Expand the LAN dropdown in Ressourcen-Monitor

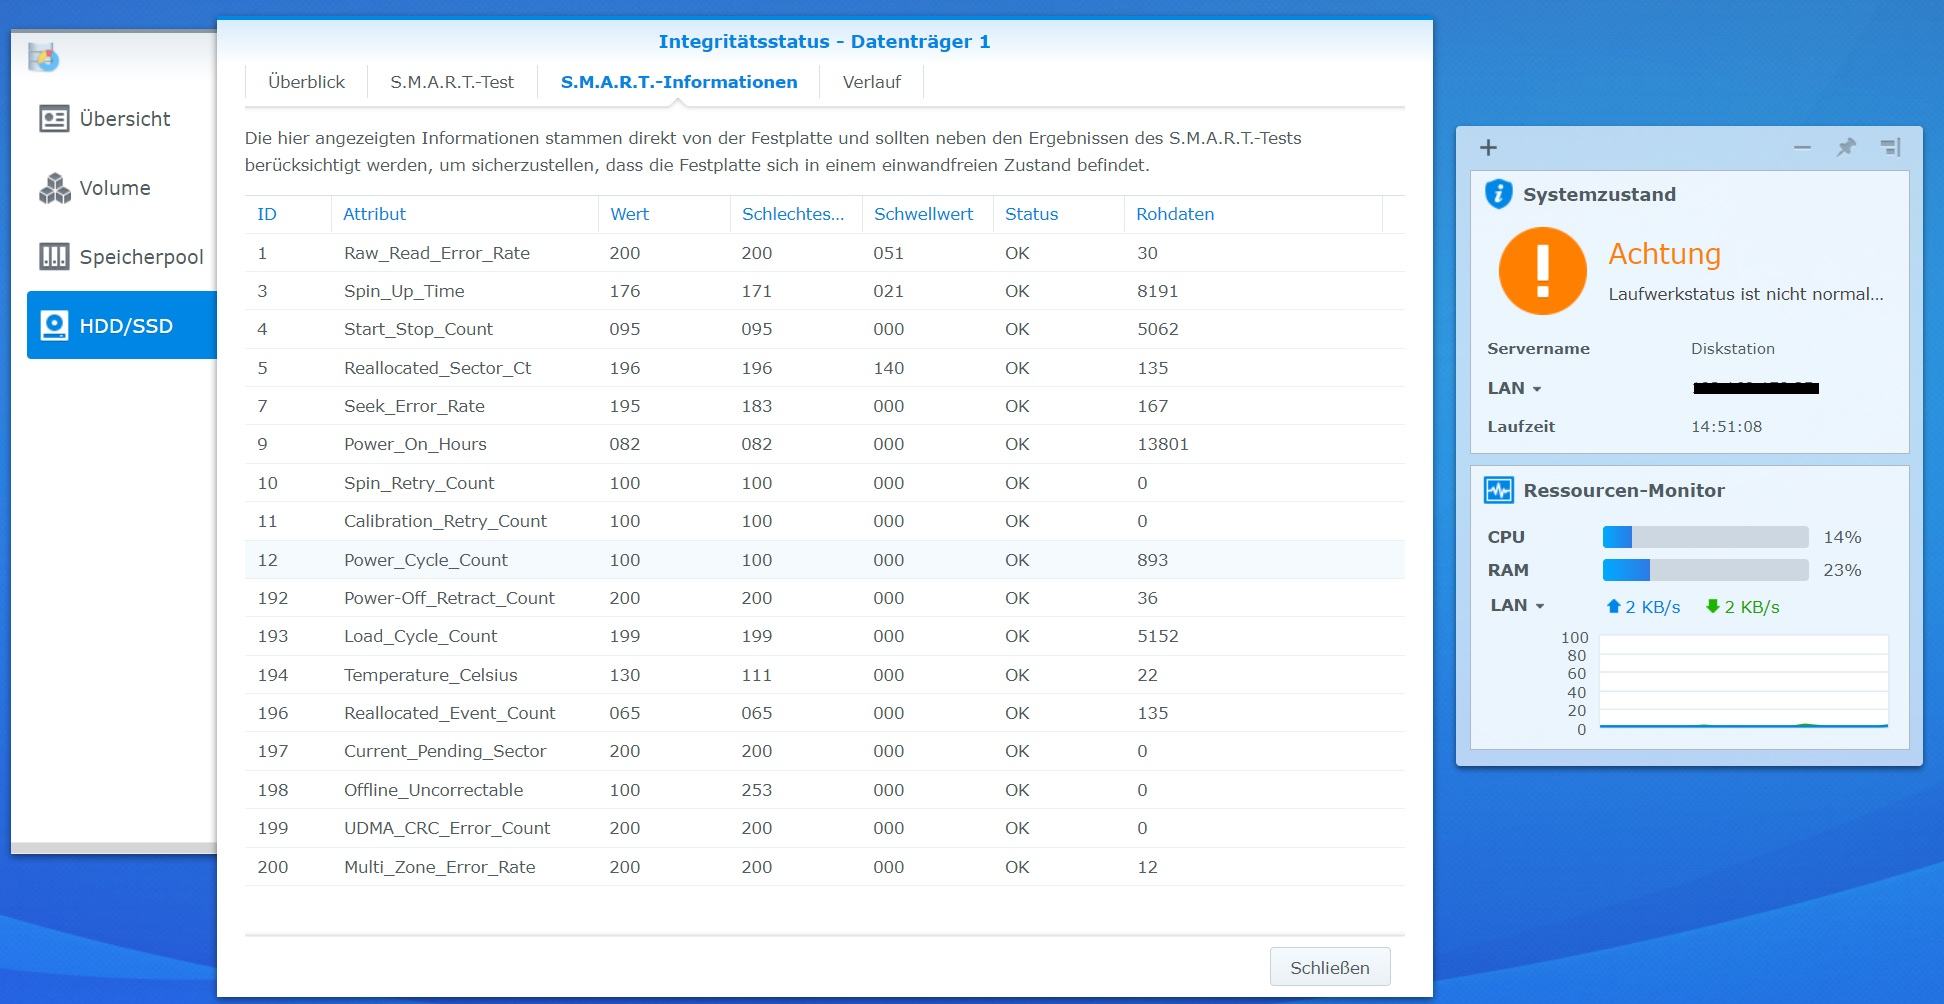point(1540,606)
